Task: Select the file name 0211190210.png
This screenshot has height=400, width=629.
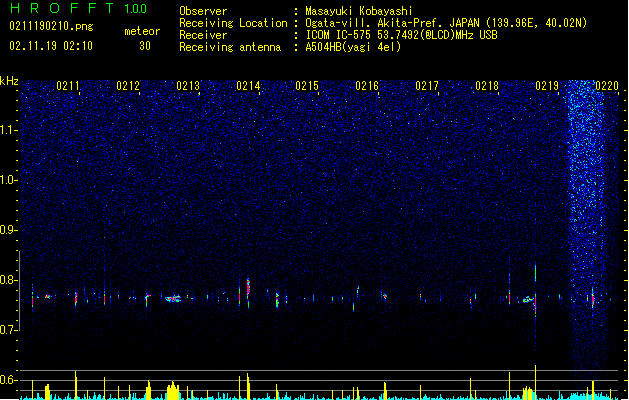Action: click(51, 27)
